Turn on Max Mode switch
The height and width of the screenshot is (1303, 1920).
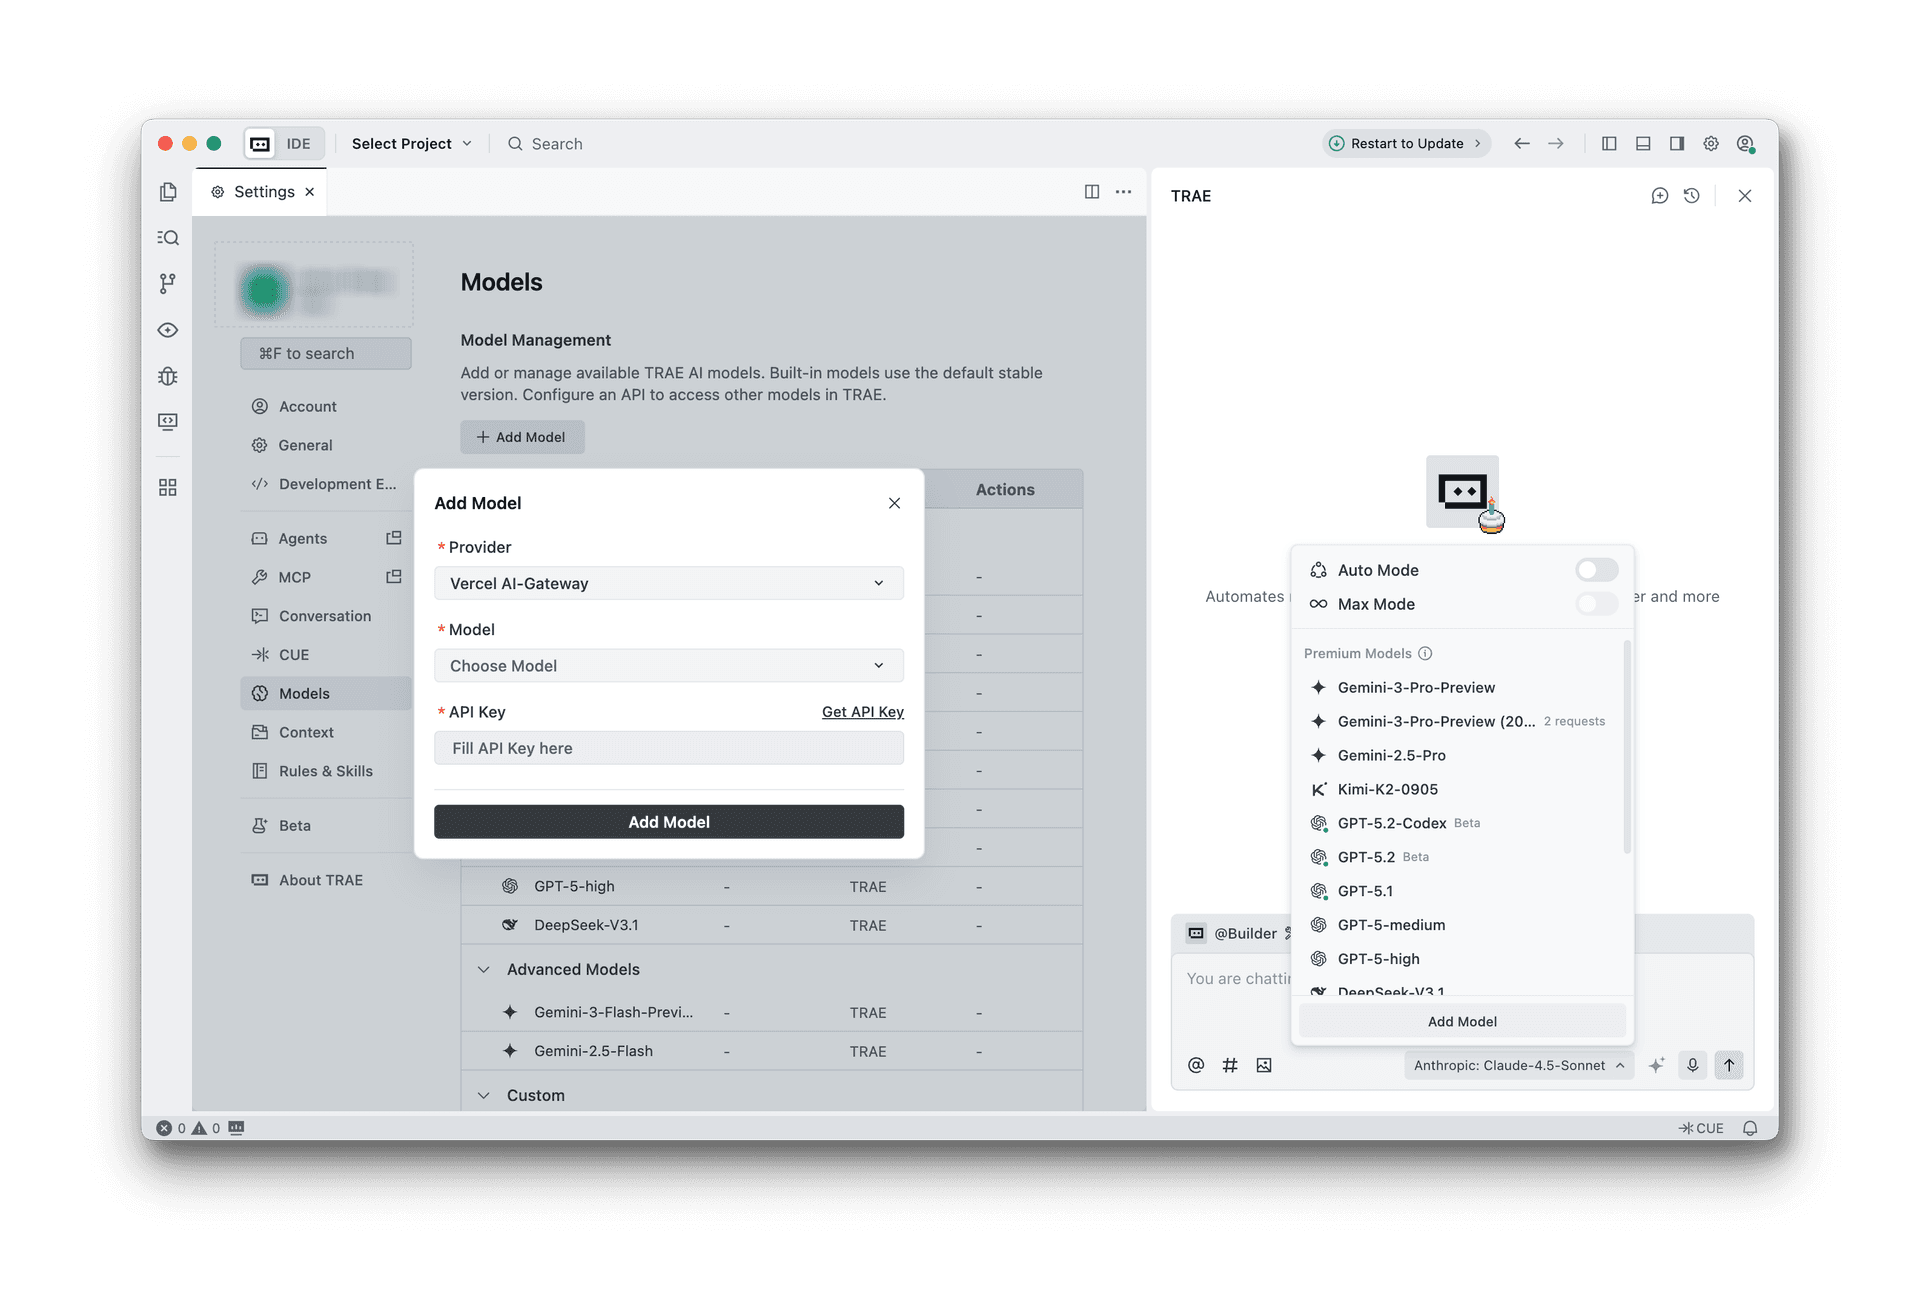tap(1596, 604)
